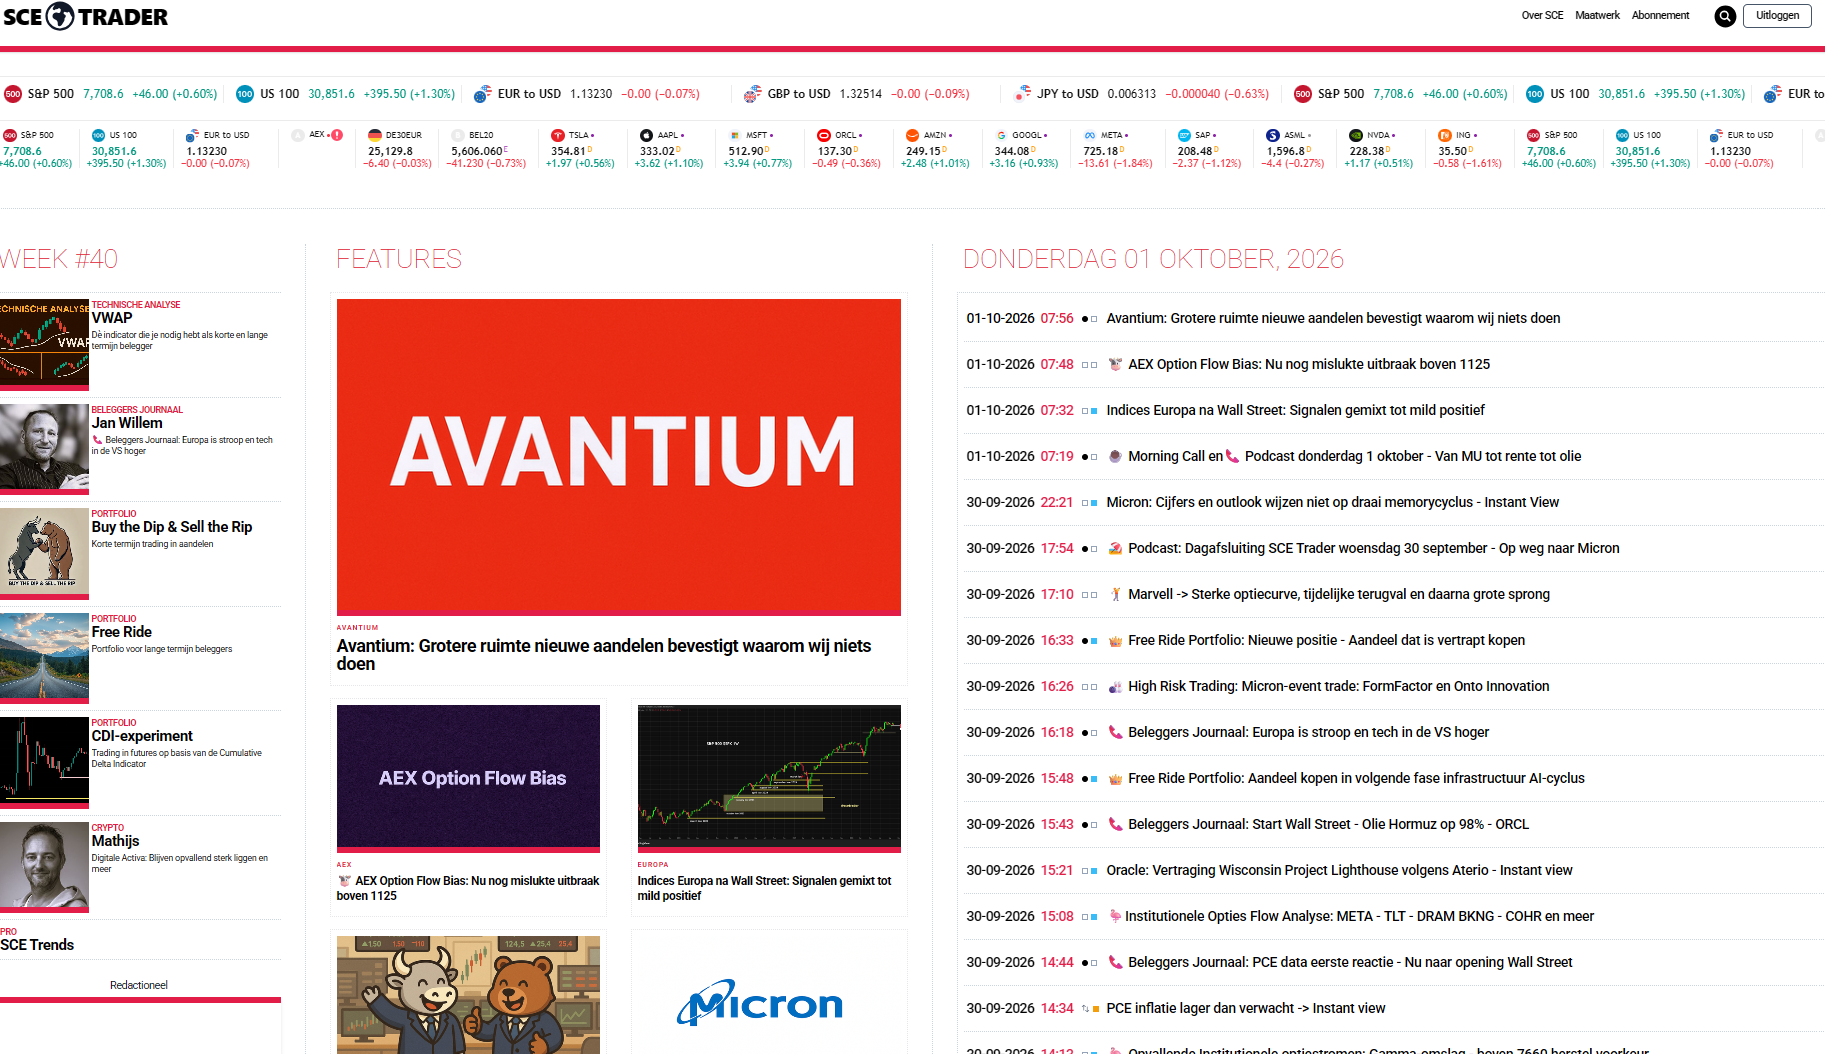This screenshot has height=1054, width=1825.
Task: Open 'Marvell -> Sterke optiecurve' news item
Action: (x=1338, y=594)
